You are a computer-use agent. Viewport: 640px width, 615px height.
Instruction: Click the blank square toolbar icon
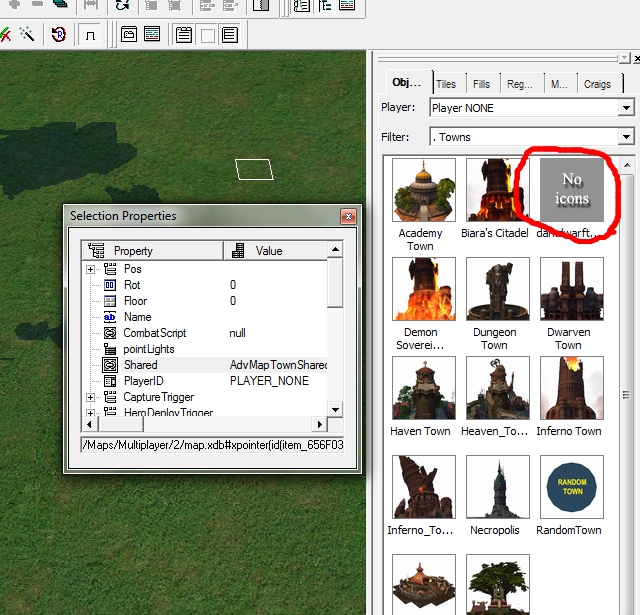[207, 35]
